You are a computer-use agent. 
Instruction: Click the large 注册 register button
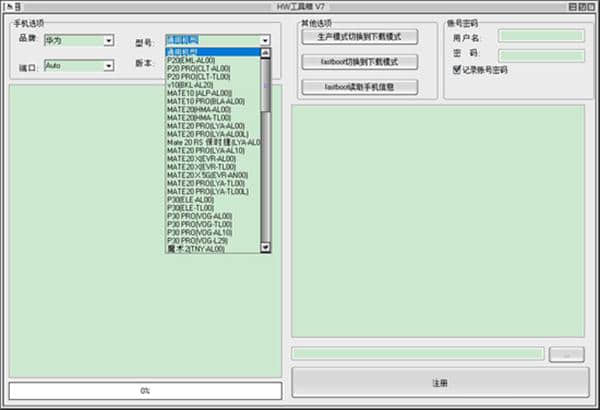point(440,382)
